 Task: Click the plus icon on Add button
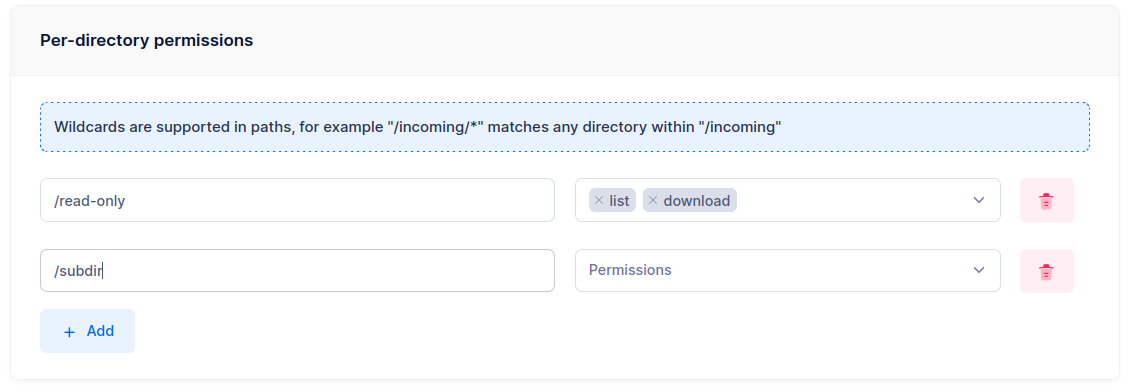pos(69,332)
